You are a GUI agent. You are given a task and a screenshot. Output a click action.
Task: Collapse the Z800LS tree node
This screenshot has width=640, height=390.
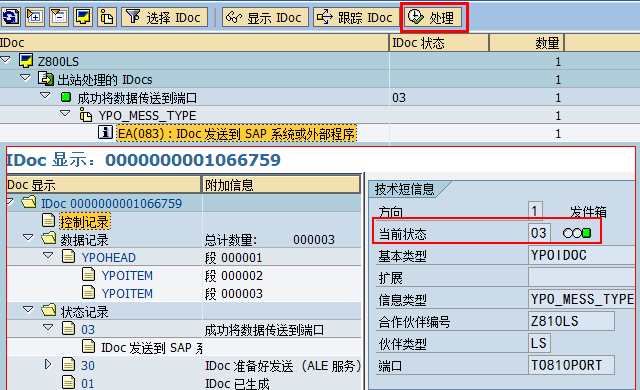click(x=6, y=60)
